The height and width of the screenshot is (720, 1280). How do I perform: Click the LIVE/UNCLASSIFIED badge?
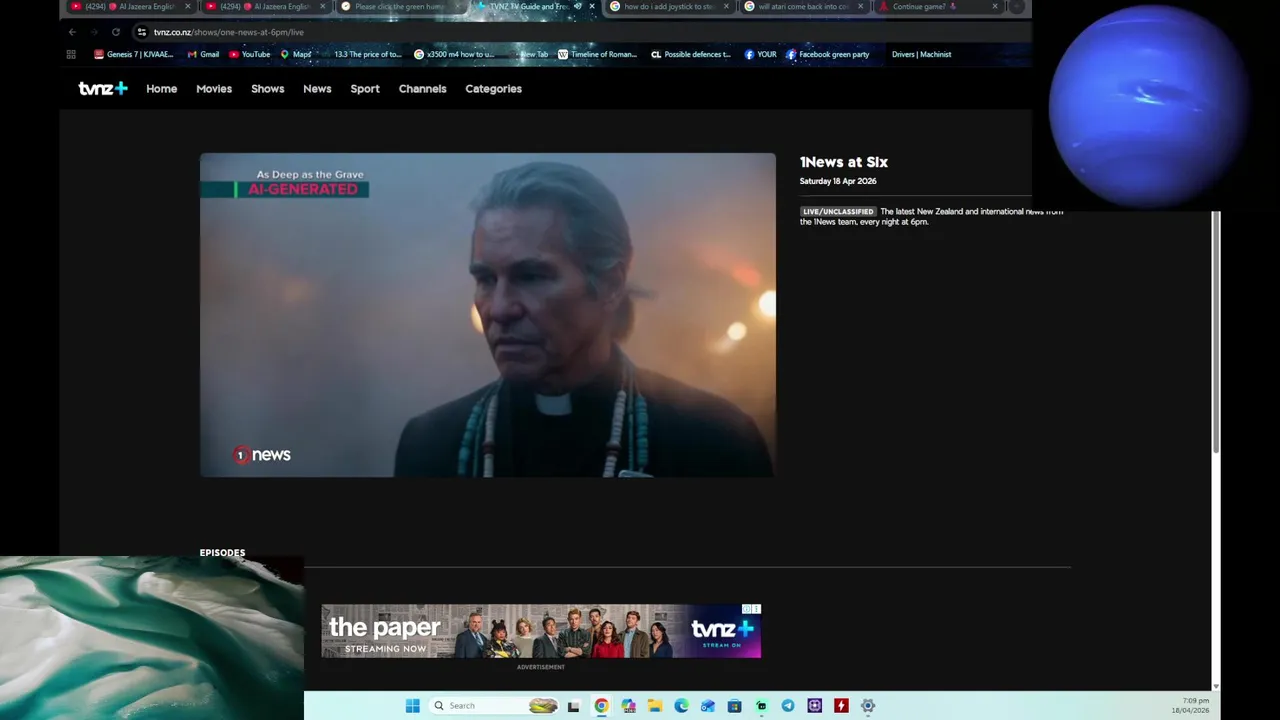click(x=838, y=212)
